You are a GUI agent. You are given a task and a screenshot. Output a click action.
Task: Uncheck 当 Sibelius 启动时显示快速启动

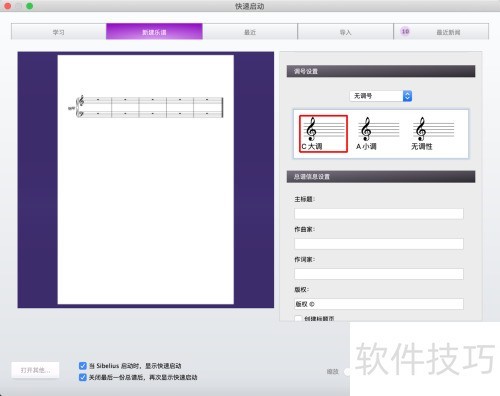coord(83,366)
